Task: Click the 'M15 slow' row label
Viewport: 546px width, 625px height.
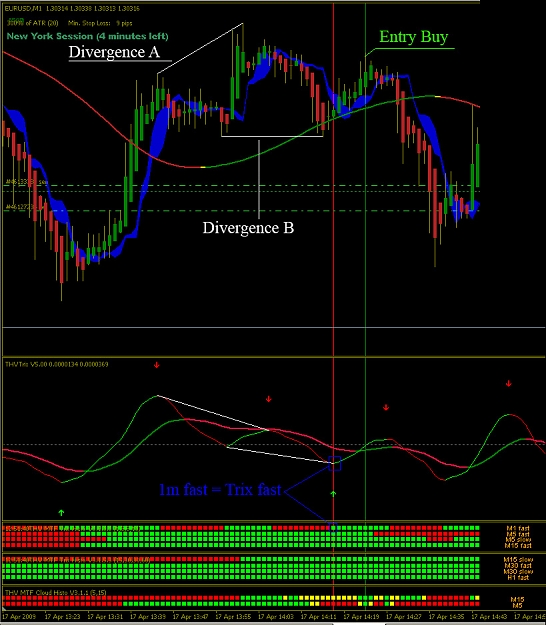Action: point(518,560)
